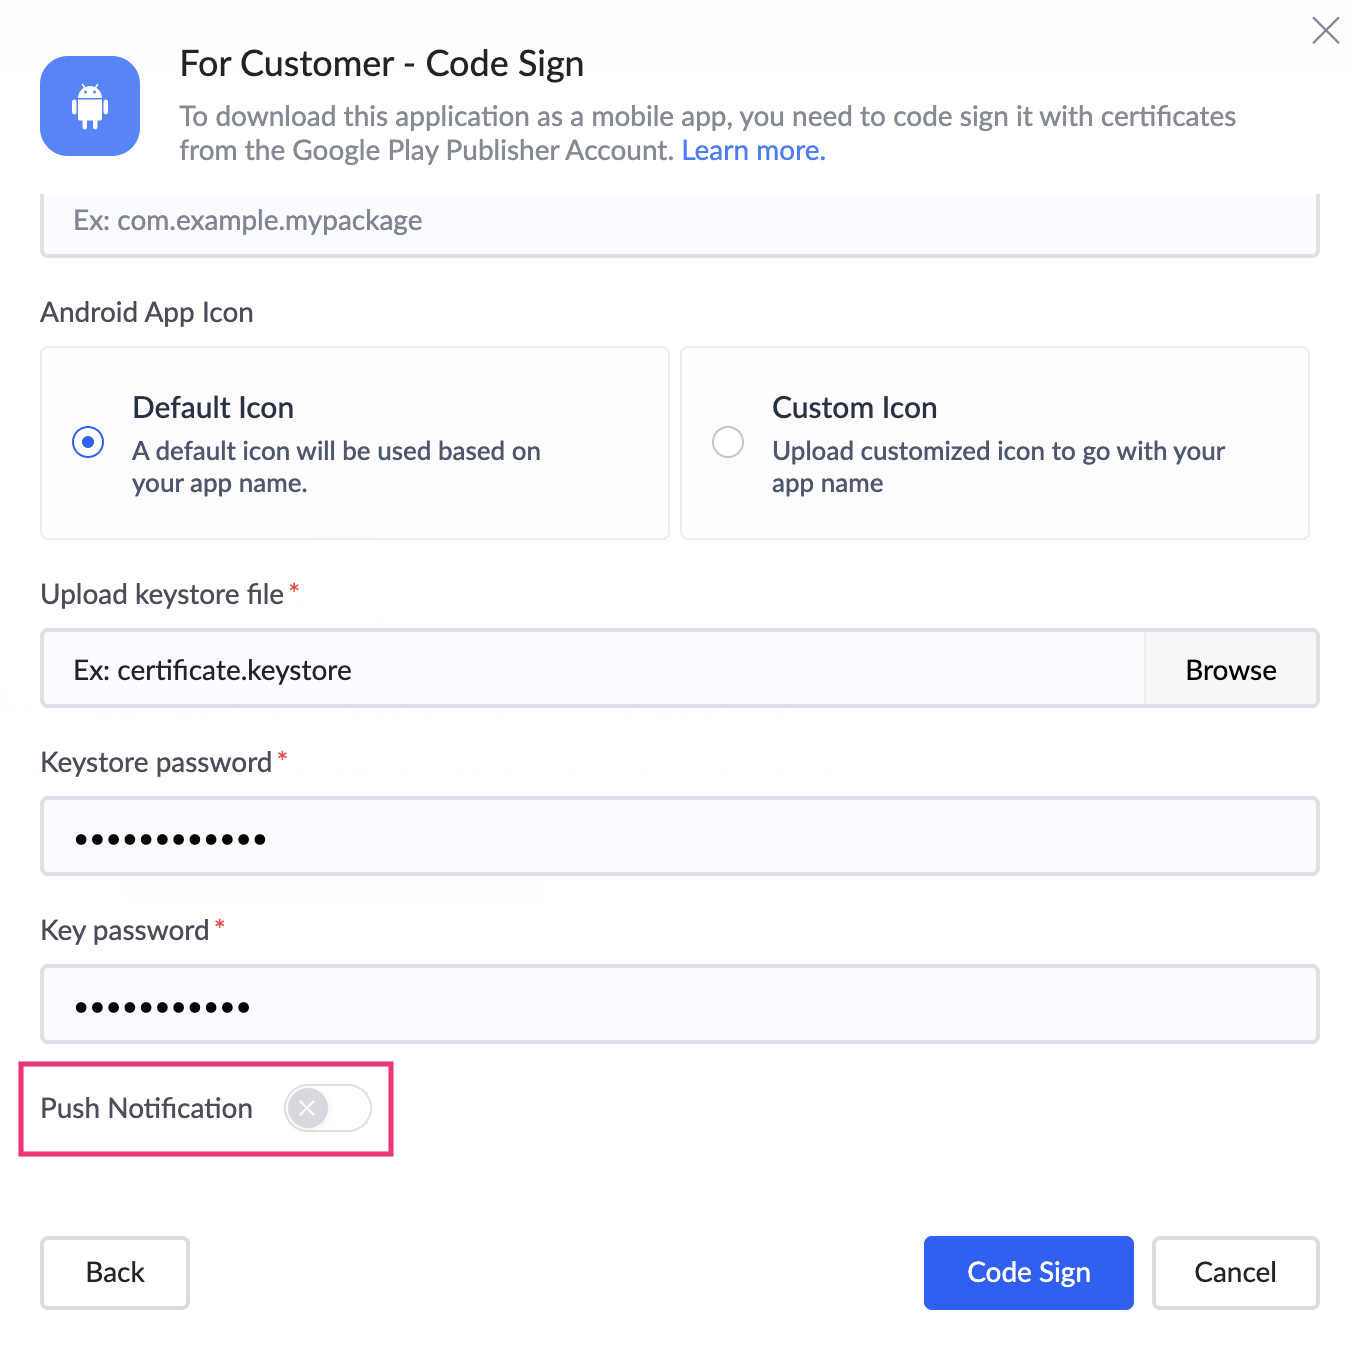The width and height of the screenshot is (1352, 1352).
Task: Click the blue Android robot icon
Action: pos(90,106)
